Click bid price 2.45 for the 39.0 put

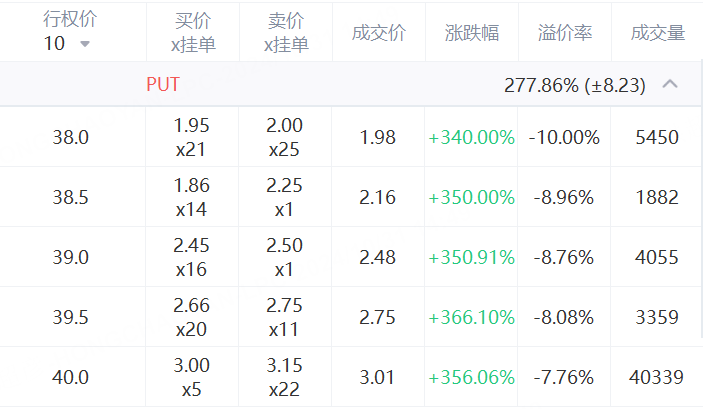pos(192,246)
